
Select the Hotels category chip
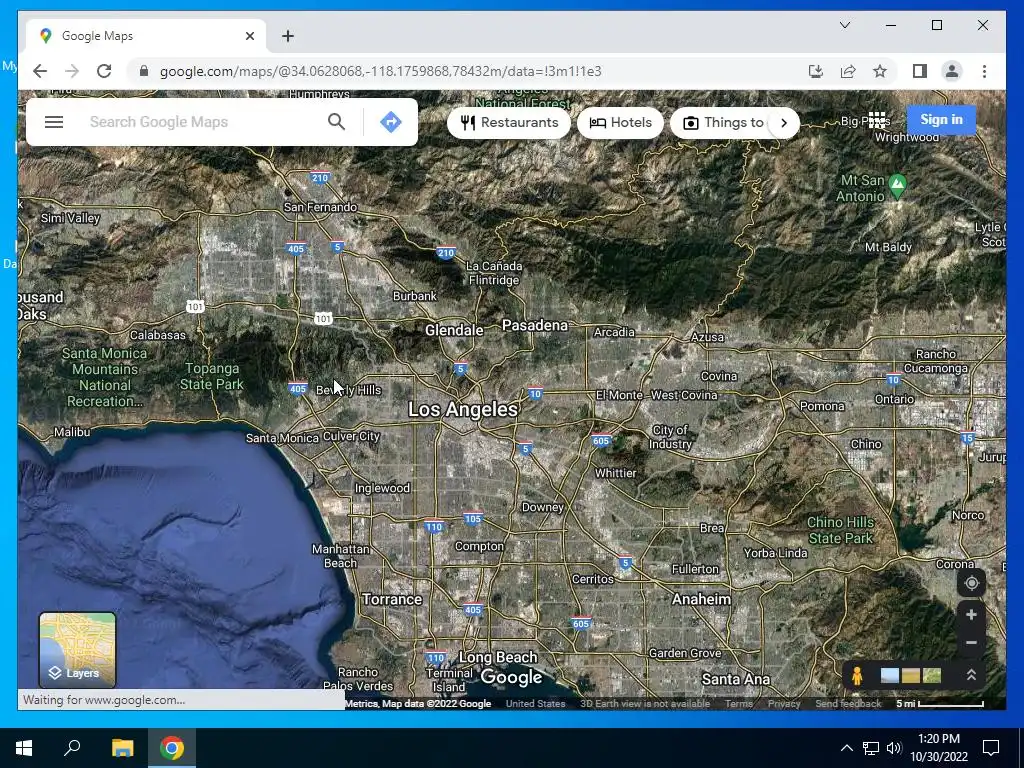coord(620,123)
